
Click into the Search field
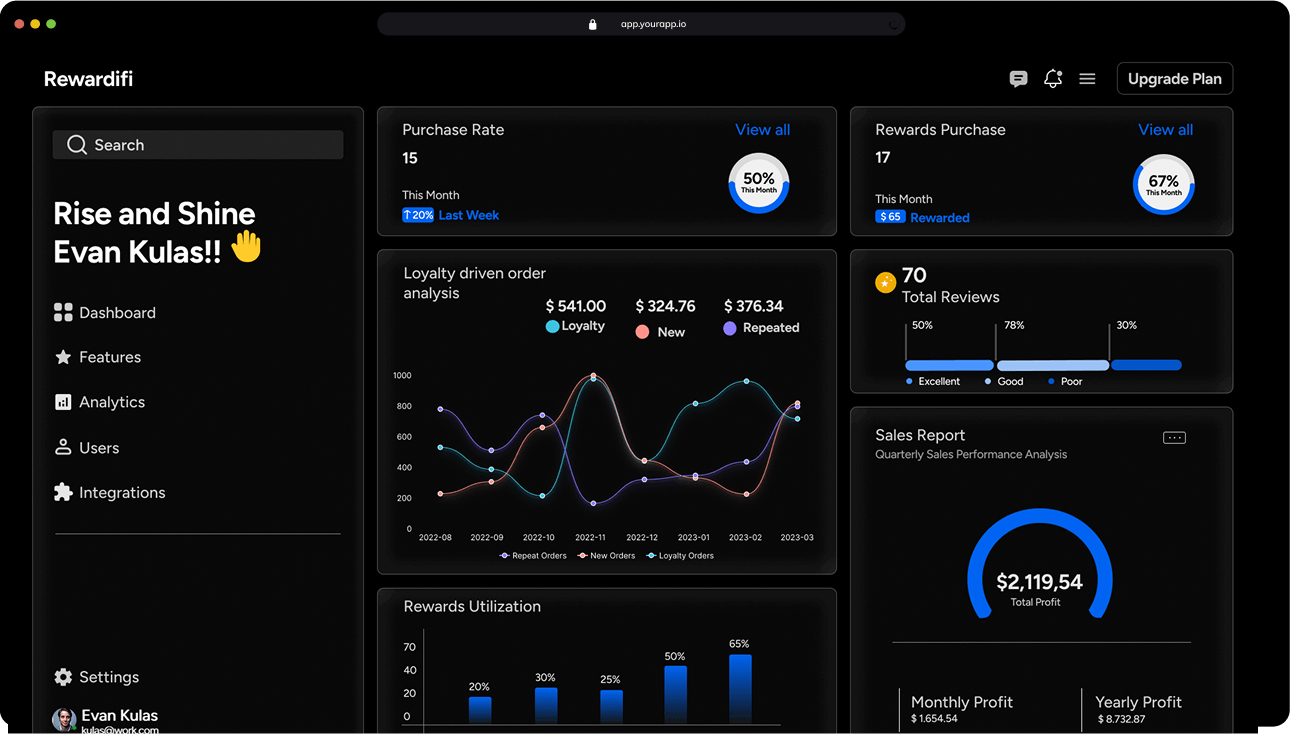tap(198, 145)
